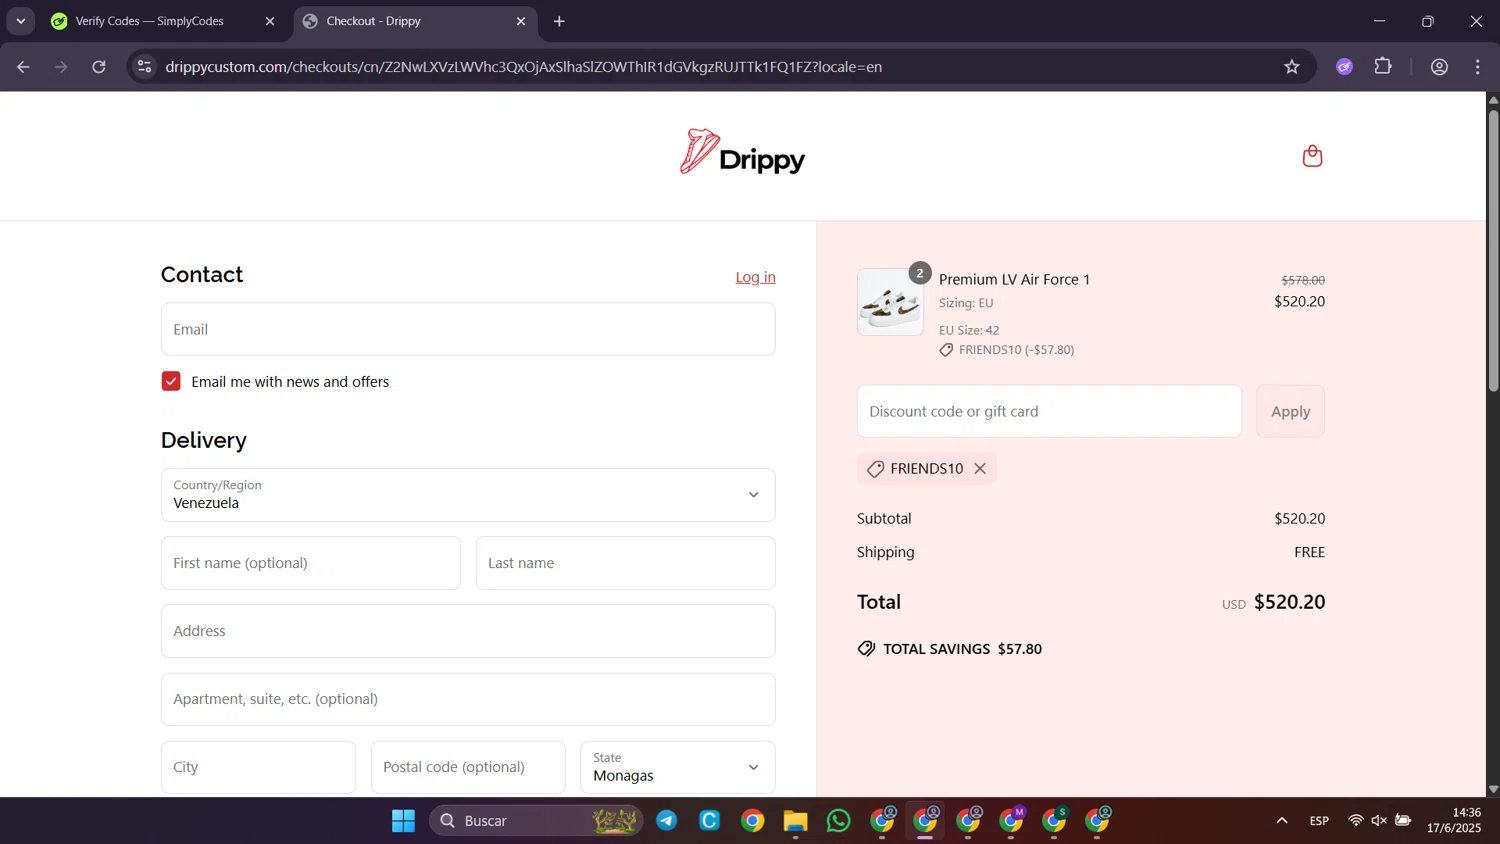The height and width of the screenshot is (844, 1500).
Task: Click the TOTAL SAVINGS $57.80 text
Action: [x=962, y=649]
